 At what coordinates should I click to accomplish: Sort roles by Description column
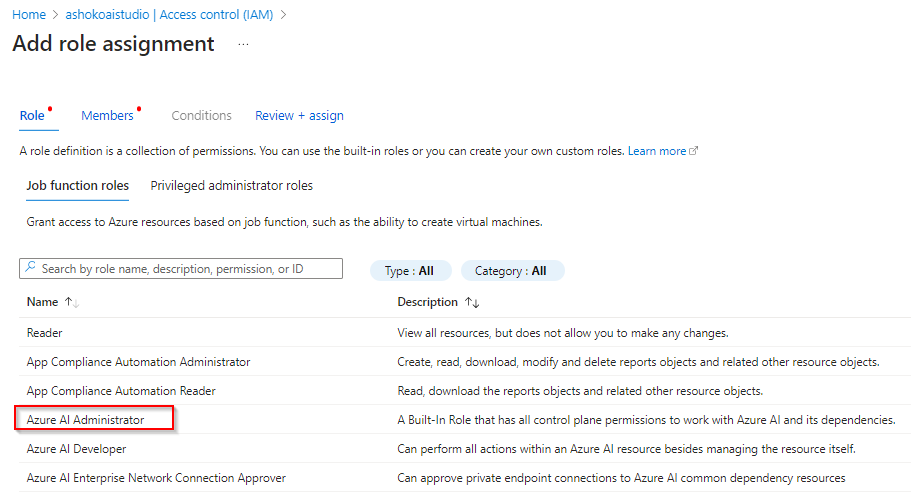tap(437, 302)
